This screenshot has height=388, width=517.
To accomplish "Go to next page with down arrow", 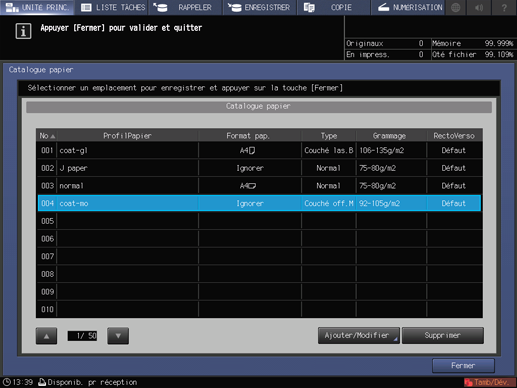I will pos(118,336).
